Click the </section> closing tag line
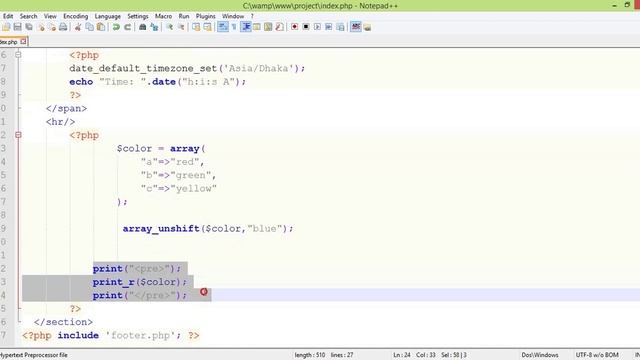The height and width of the screenshot is (360, 640). [63, 322]
